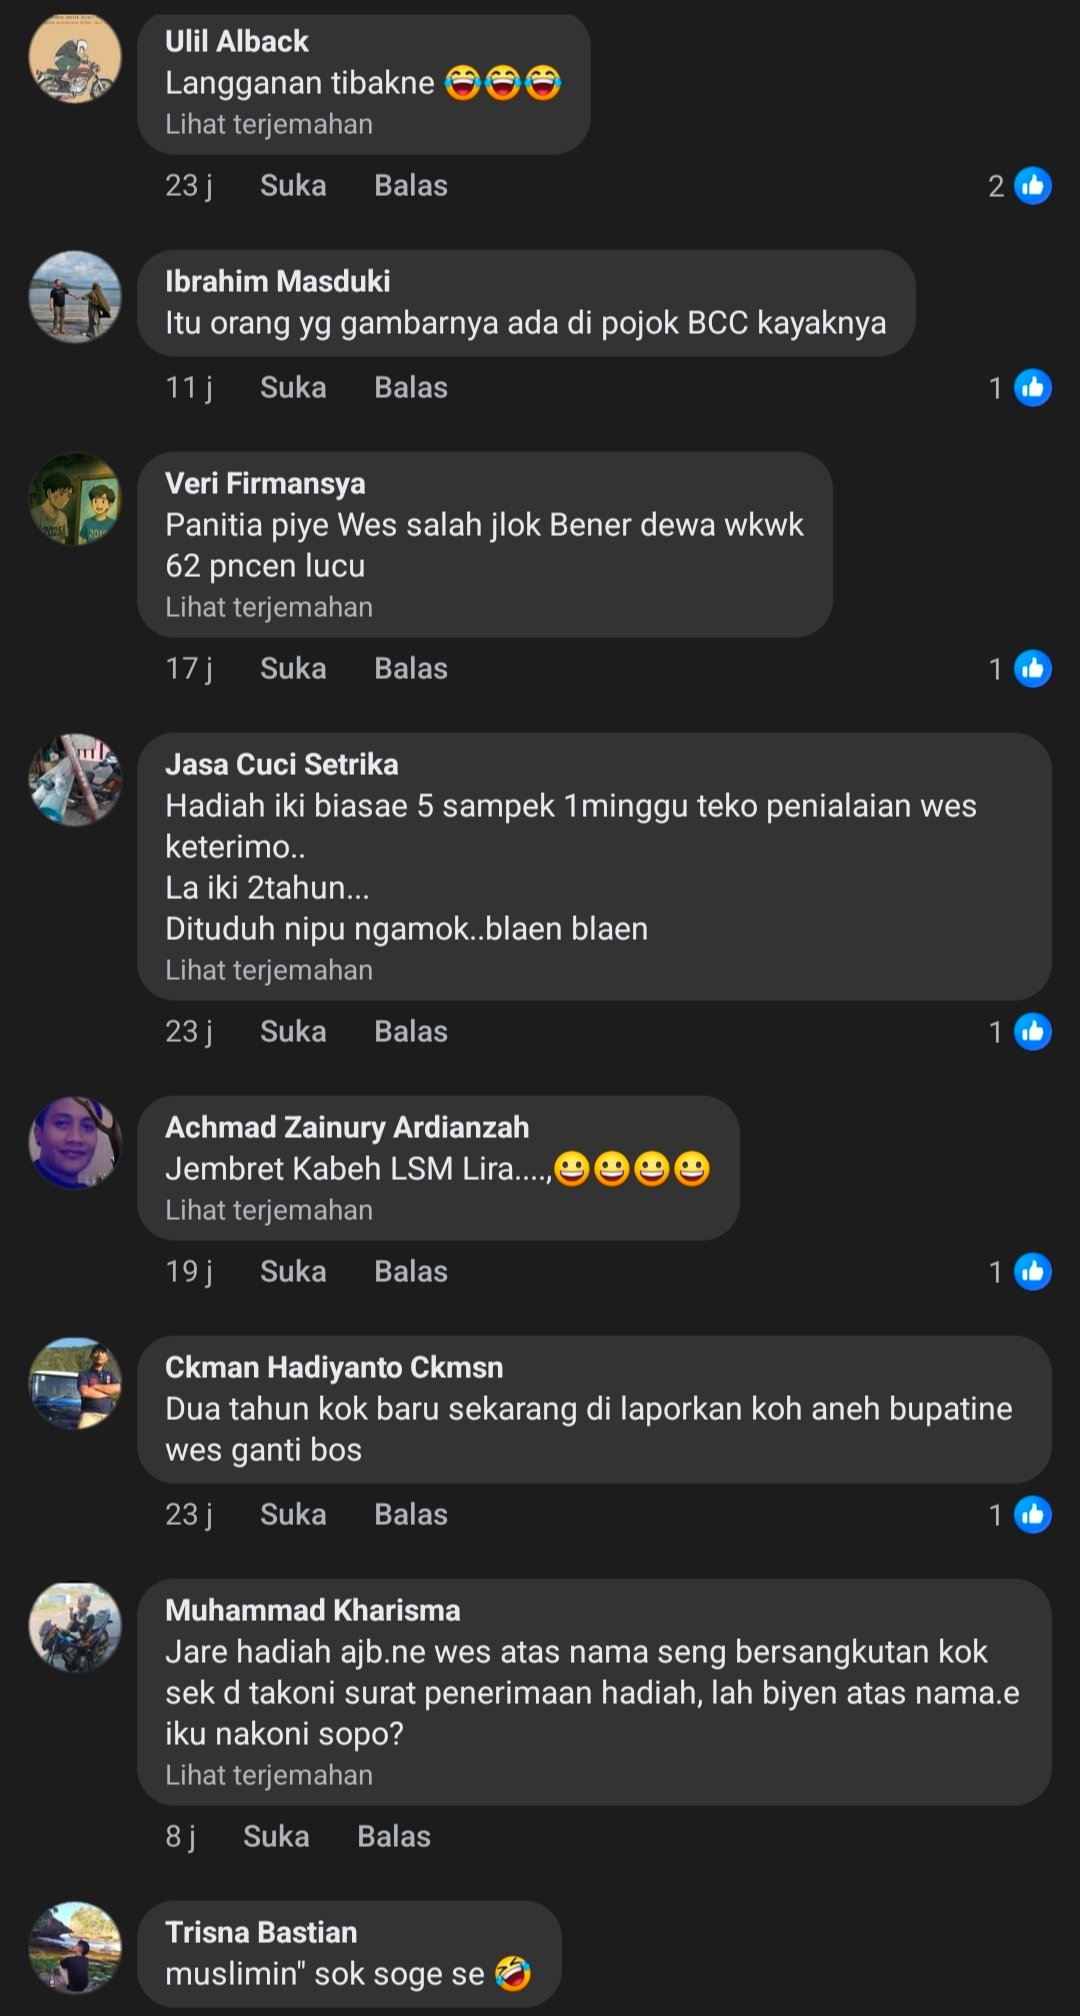Open Achmad Zainury Ardianzah's profile name link
This screenshot has width=1080, height=2016.
coord(347,1128)
